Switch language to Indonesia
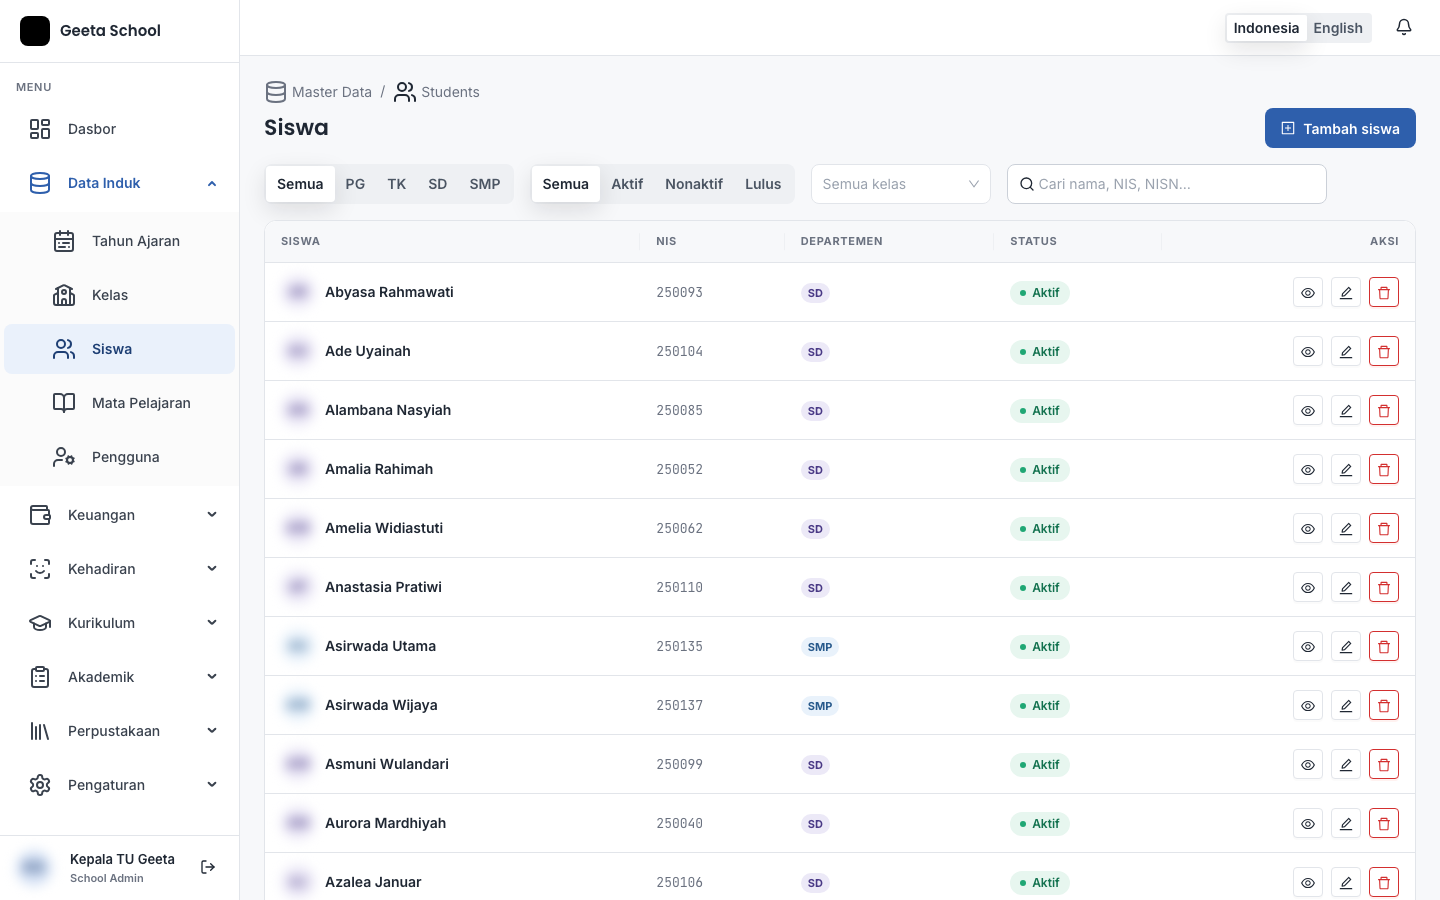Screen dimensions: 1440x900 (x=1266, y=28)
